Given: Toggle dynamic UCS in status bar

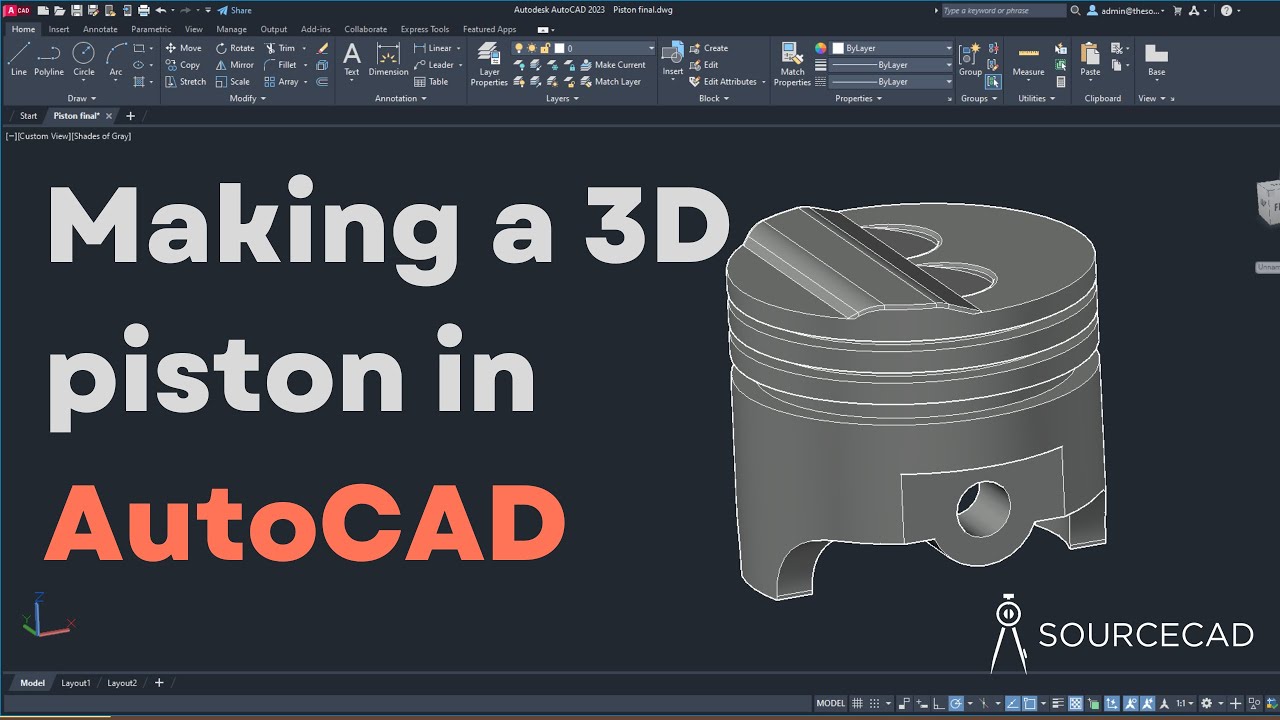Looking at the screenshot, I should tap(1111, 704).
